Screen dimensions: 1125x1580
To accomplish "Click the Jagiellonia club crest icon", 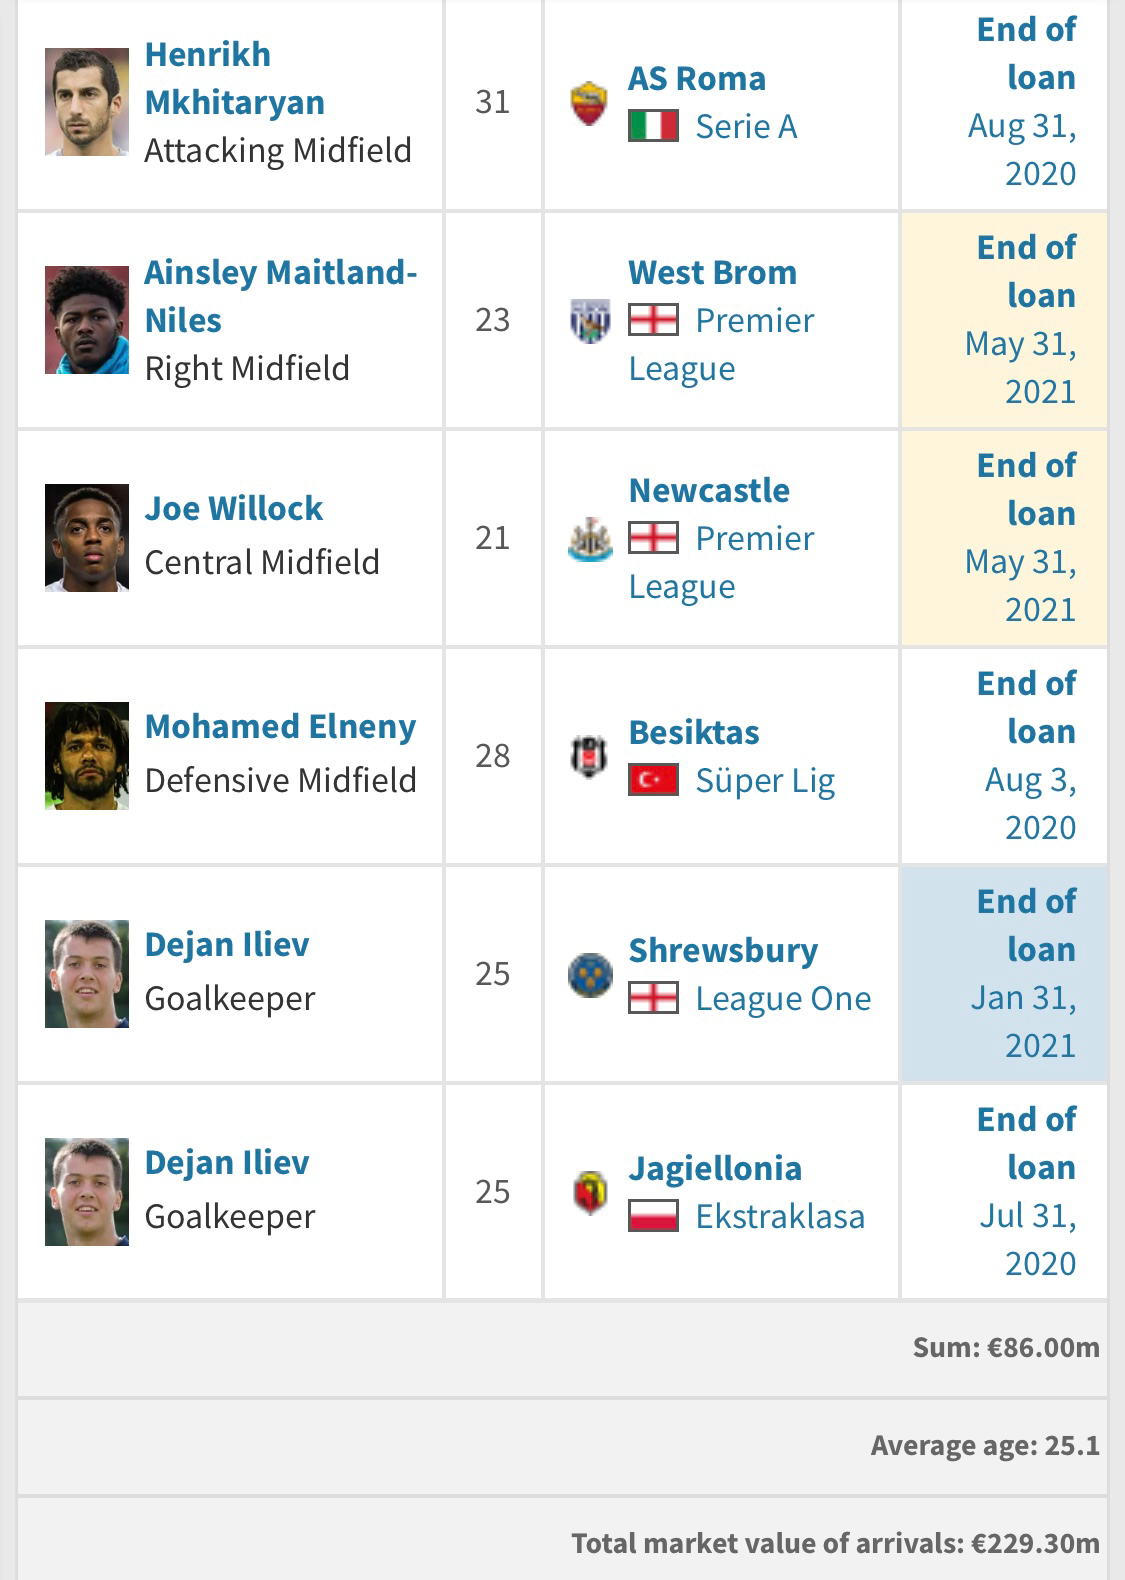I will tap(589, 1193).
